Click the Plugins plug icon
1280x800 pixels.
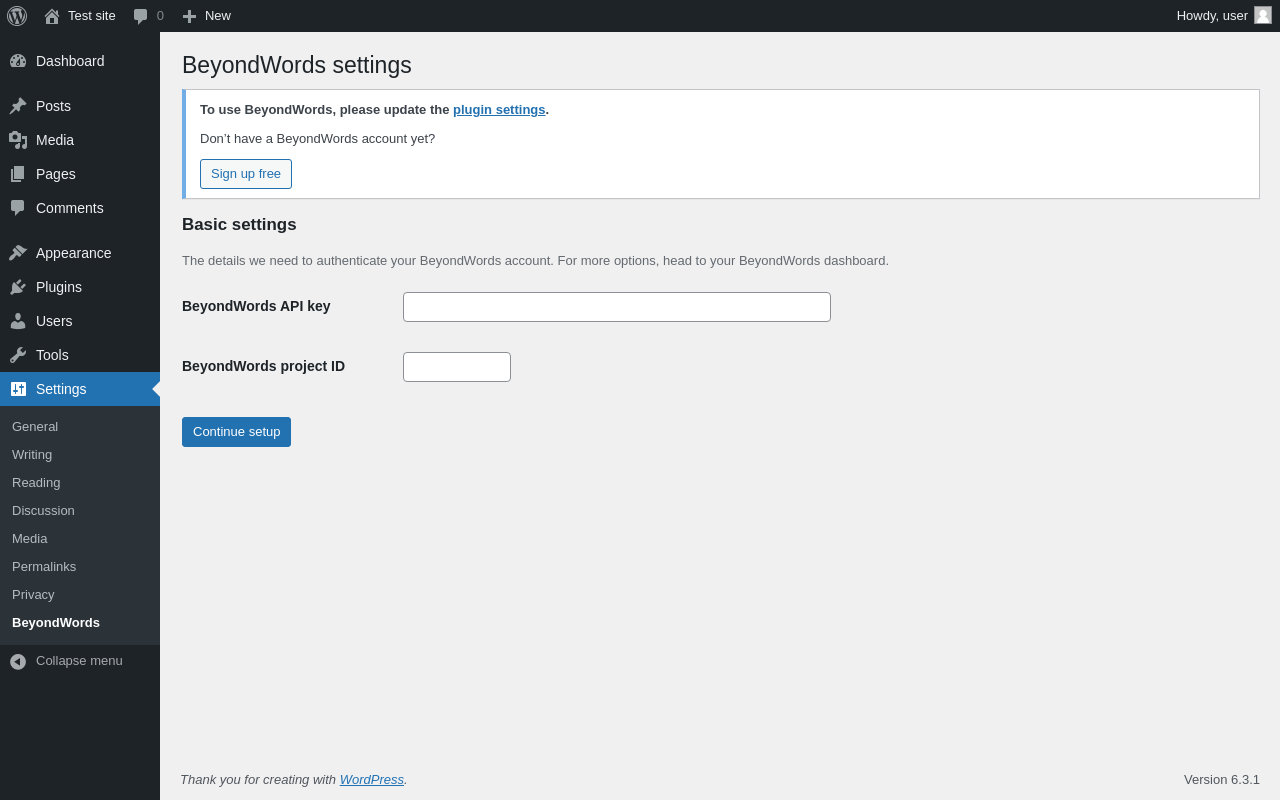coord(18,287)
